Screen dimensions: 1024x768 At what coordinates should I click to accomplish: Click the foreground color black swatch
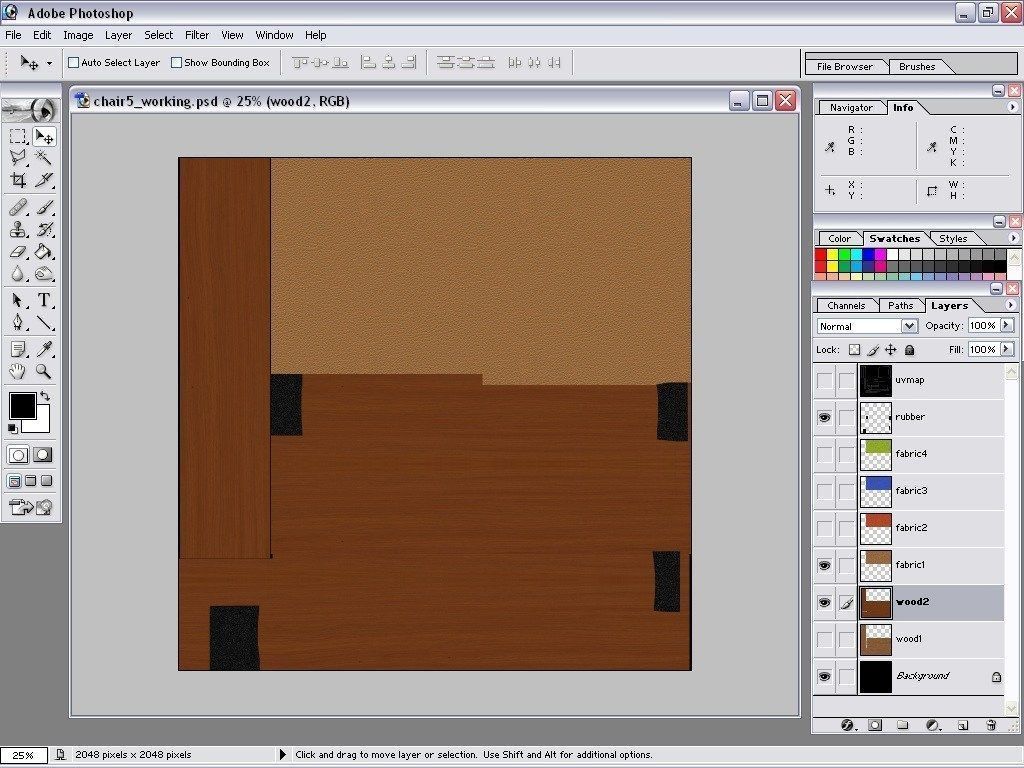[x=22, y=406]
